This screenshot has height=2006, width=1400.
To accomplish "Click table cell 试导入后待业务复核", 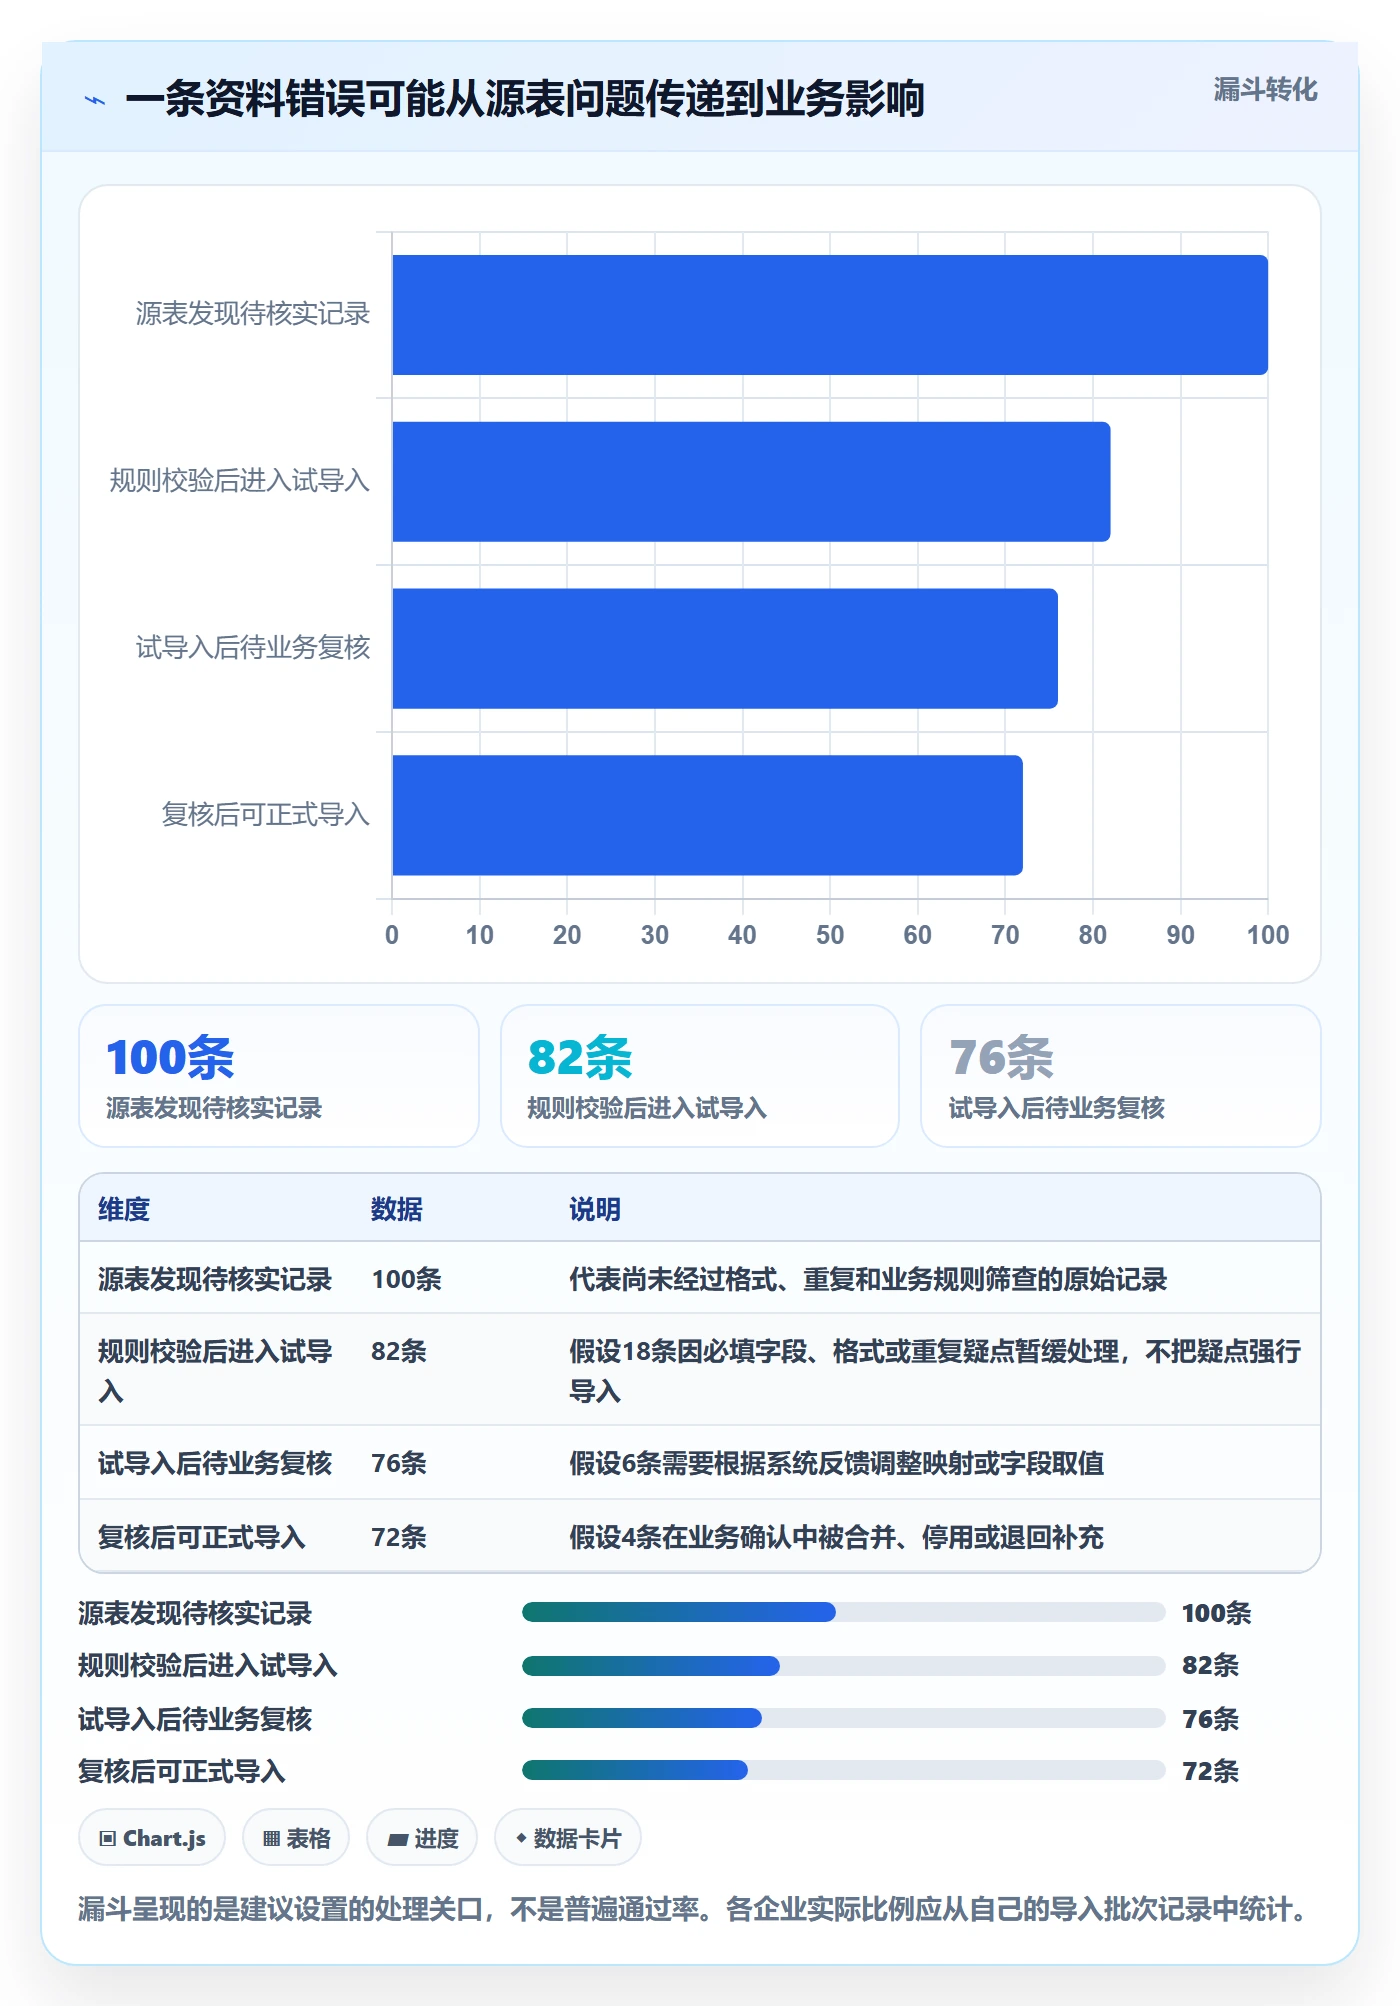I will coord(215,1463).
